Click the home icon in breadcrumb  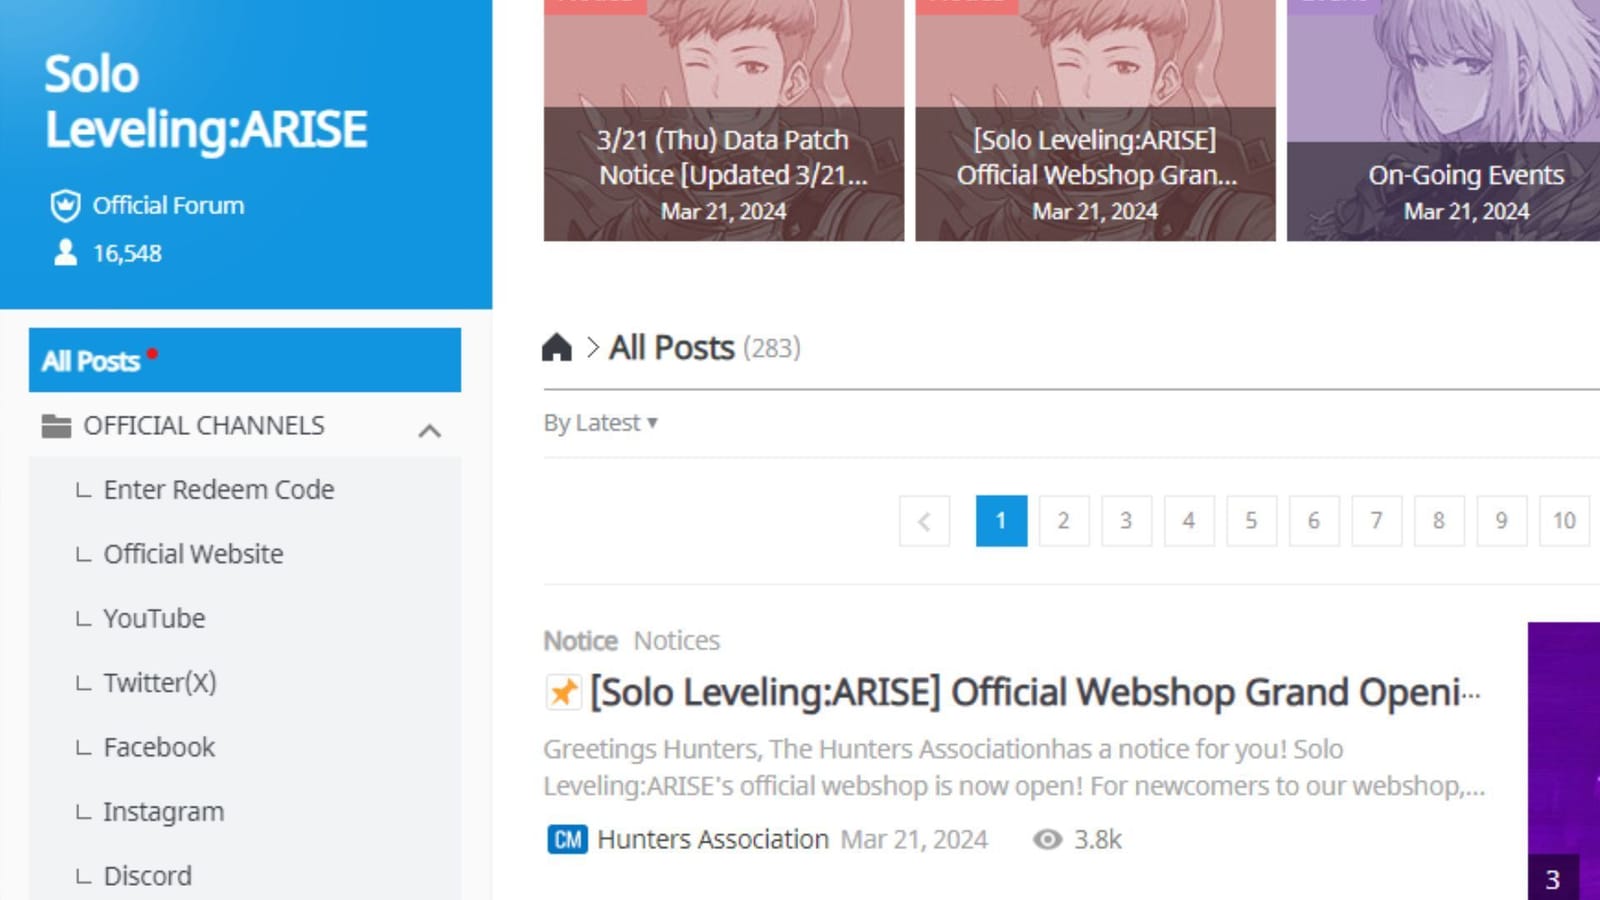[557, 348]
